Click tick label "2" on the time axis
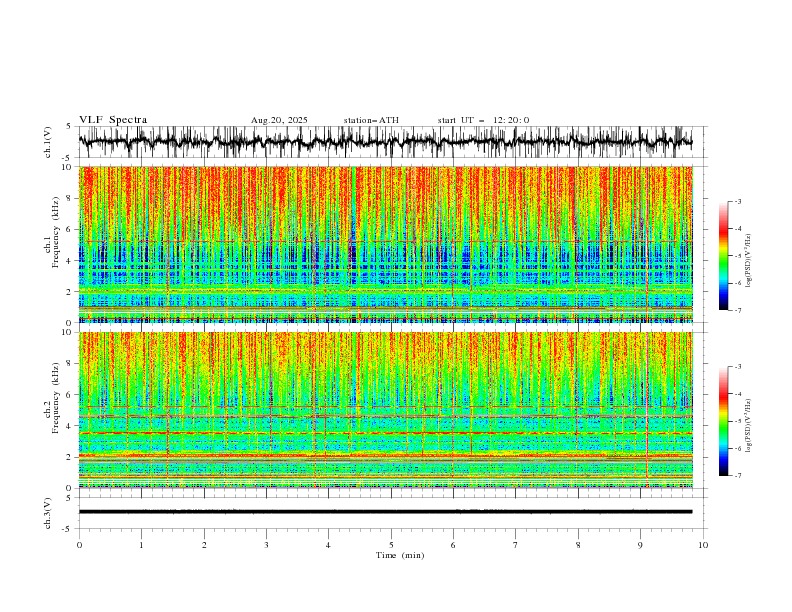The width and height of the screenshot is (792, 612). (x=204, y=545)
